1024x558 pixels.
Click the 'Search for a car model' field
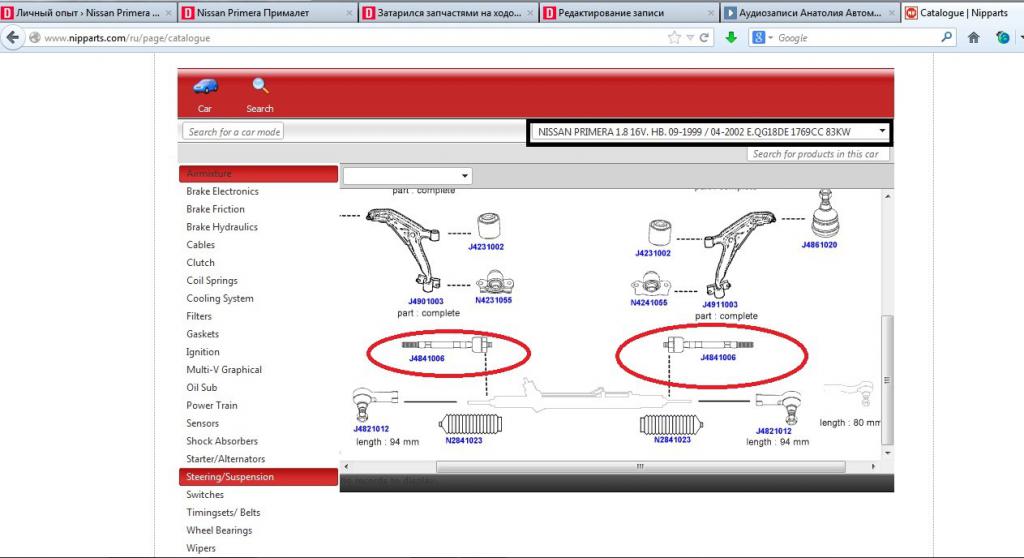tap(233, 131)
